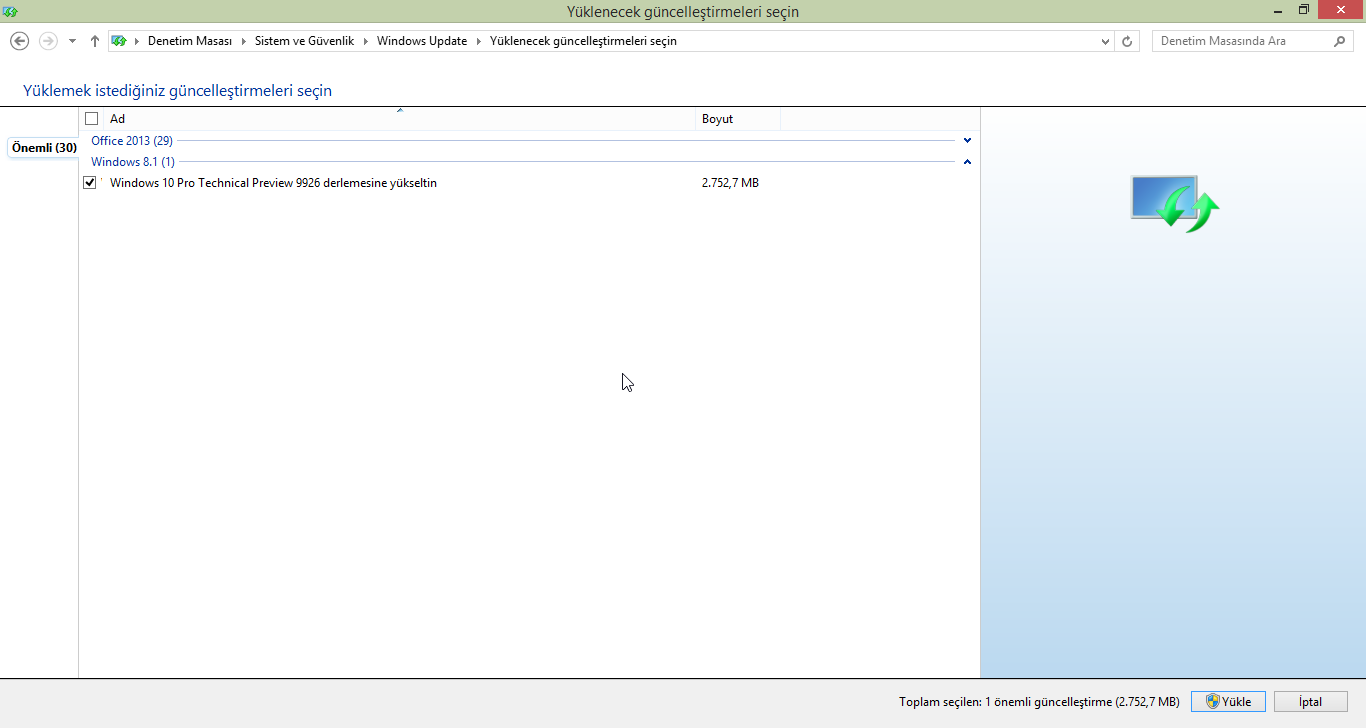Click the Control Panel icon in address bar
Screen dimensions: 1366x728
119,41
